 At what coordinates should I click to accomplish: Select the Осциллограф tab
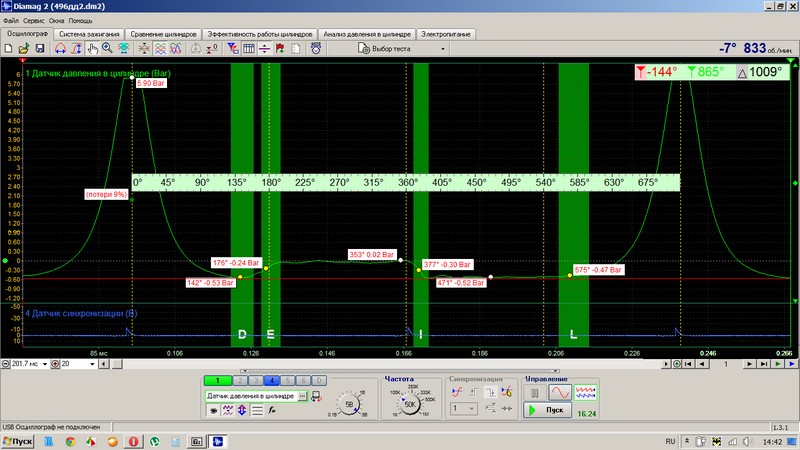click(x=28, y=34)
